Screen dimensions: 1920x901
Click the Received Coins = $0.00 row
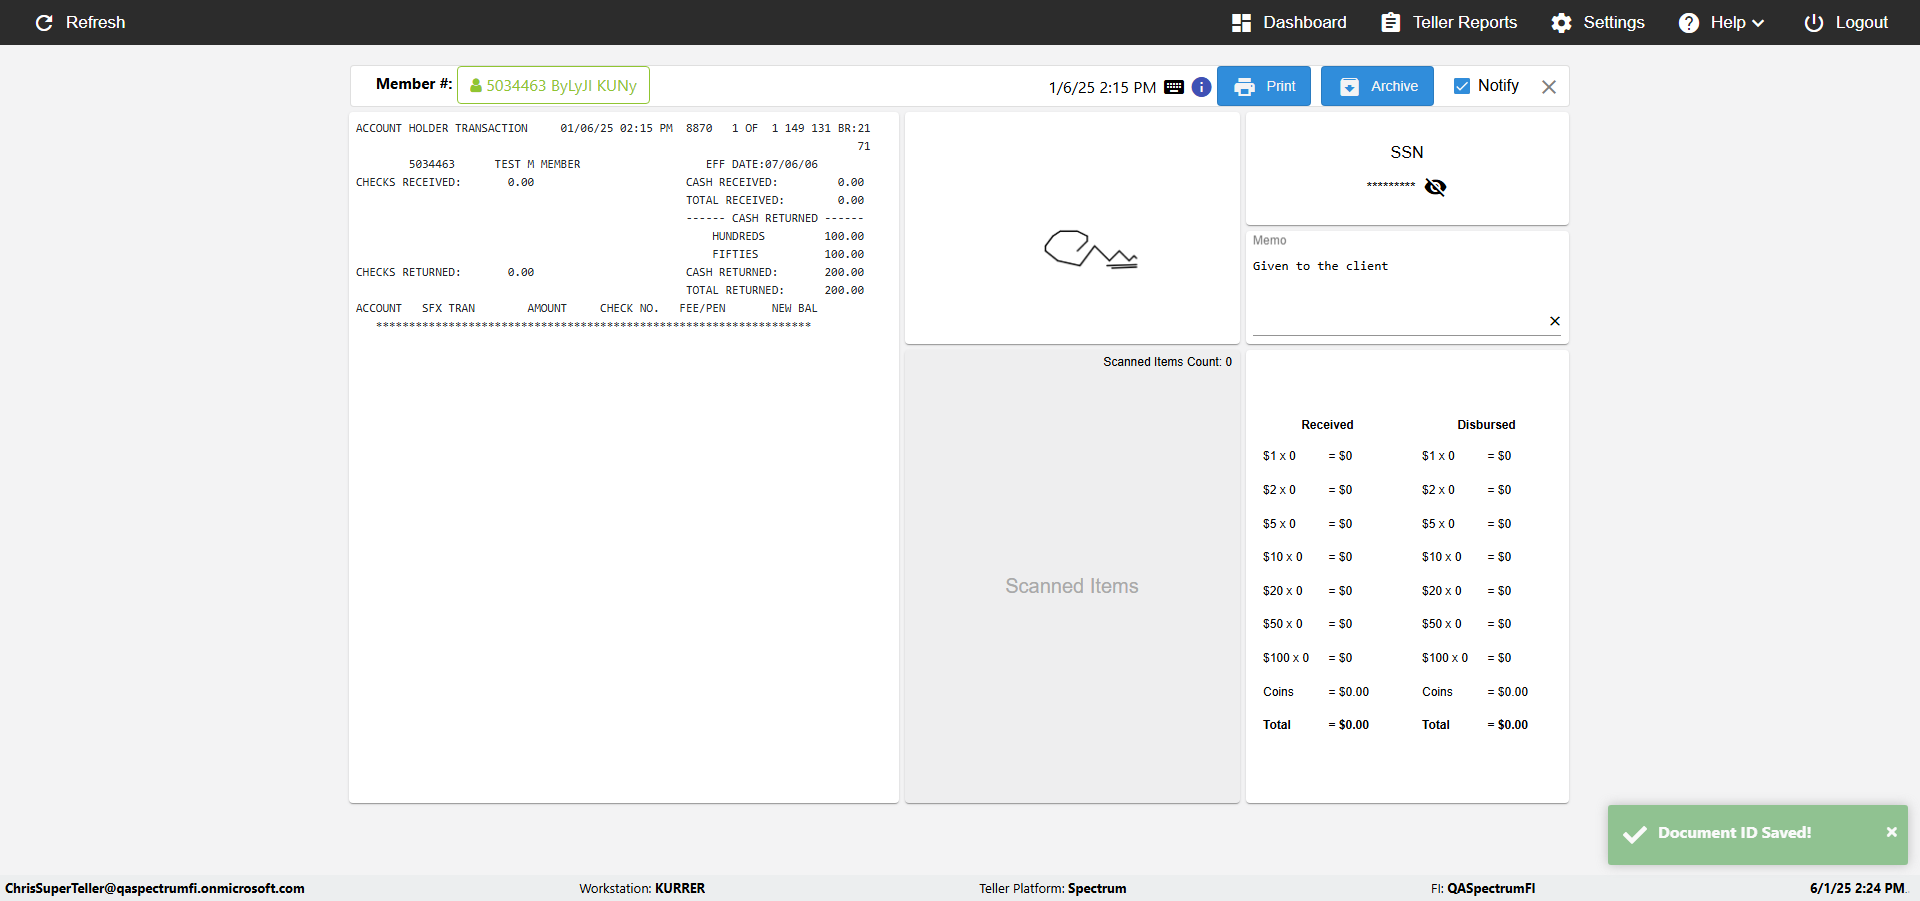tap(1316, 692)
